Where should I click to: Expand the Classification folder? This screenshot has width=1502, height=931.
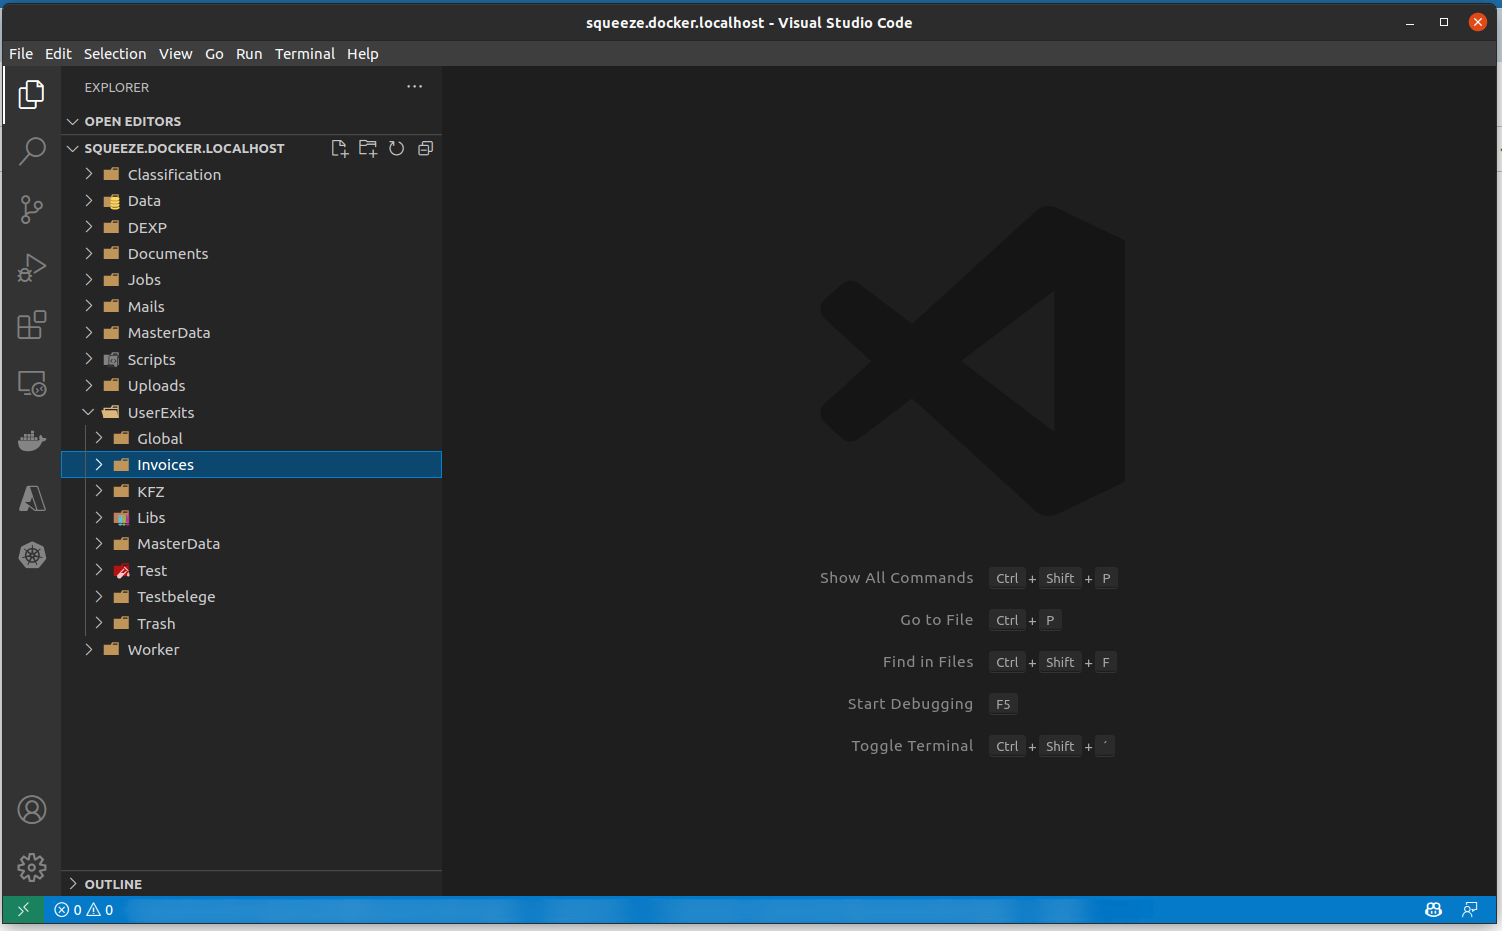[x=252, y=174]
